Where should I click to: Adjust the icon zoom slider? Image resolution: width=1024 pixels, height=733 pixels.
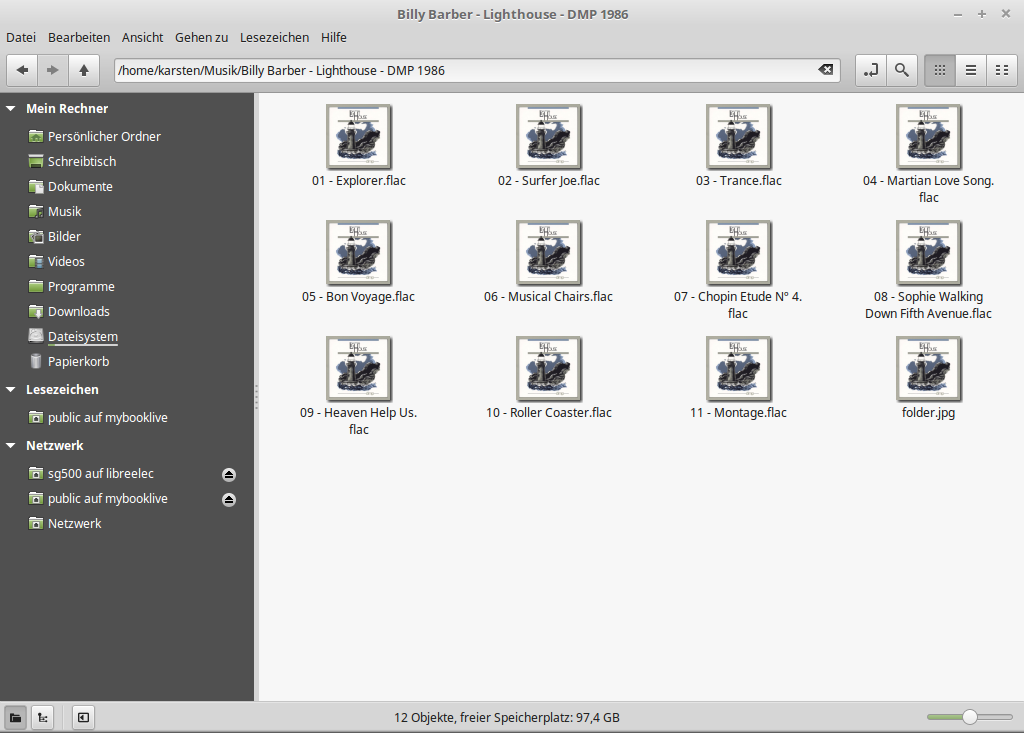969,717
